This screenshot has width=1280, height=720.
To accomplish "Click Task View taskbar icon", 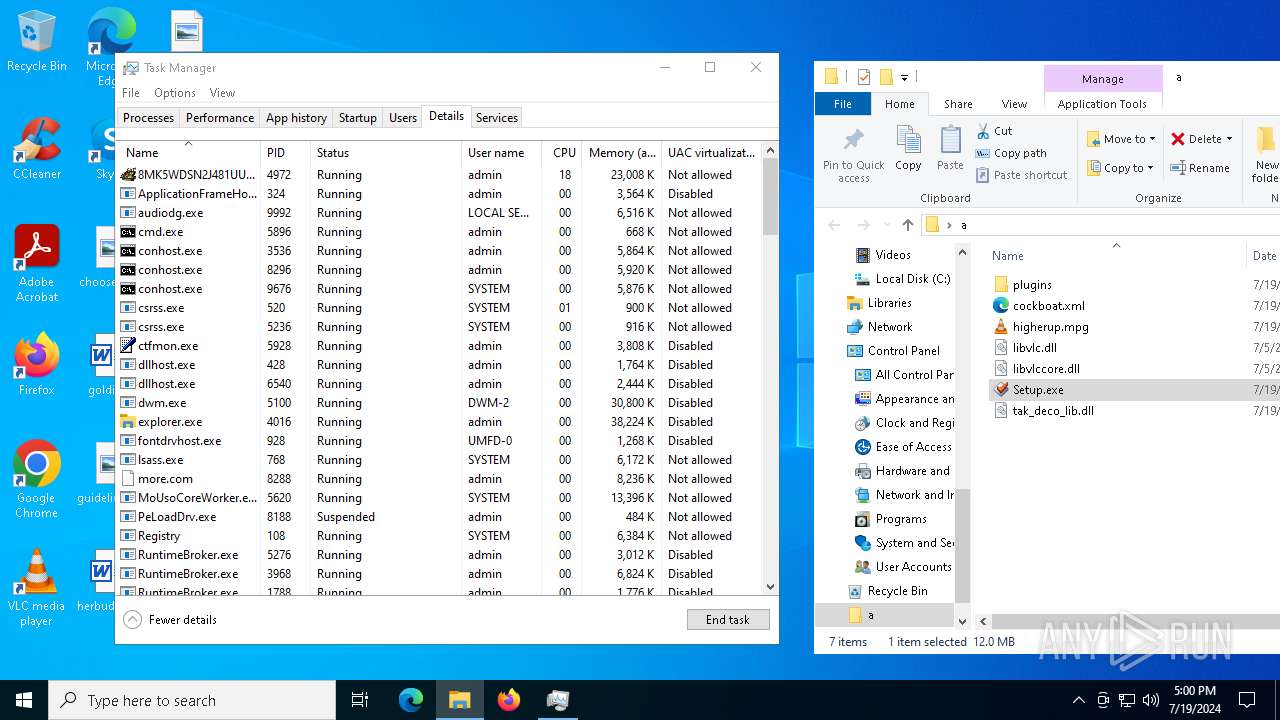I will (360, 700).
